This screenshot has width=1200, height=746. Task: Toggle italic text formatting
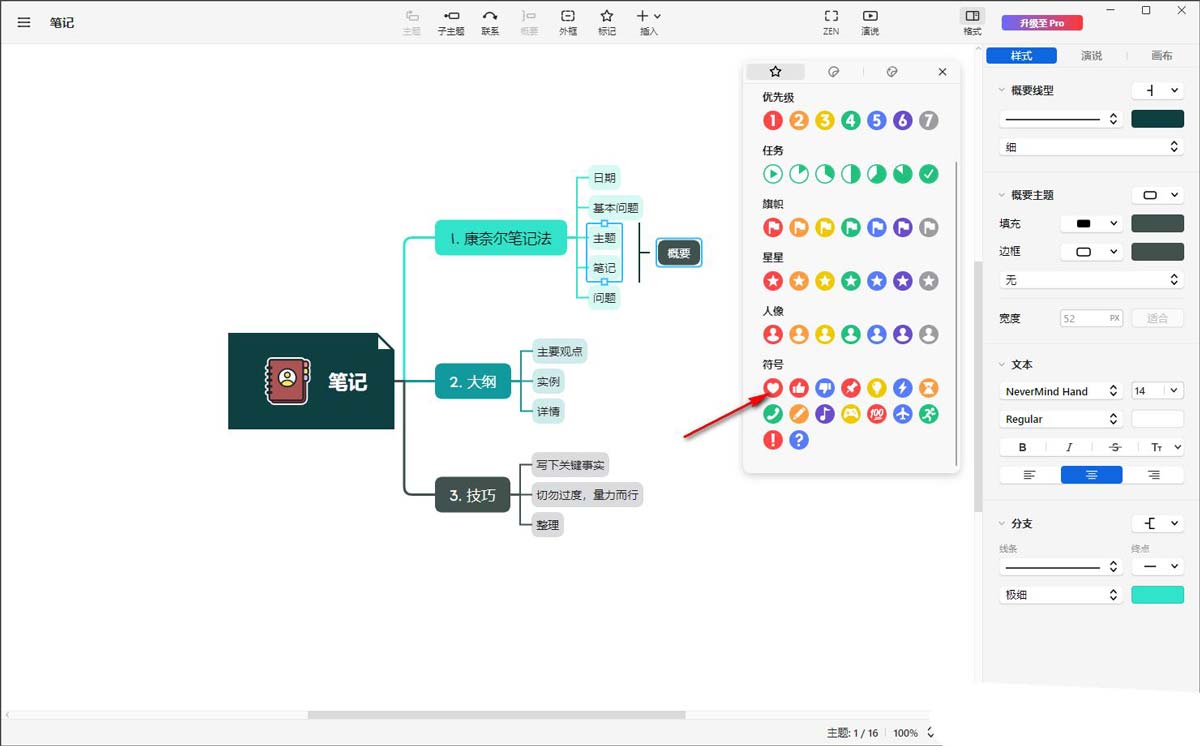[x=1069, y=447]
